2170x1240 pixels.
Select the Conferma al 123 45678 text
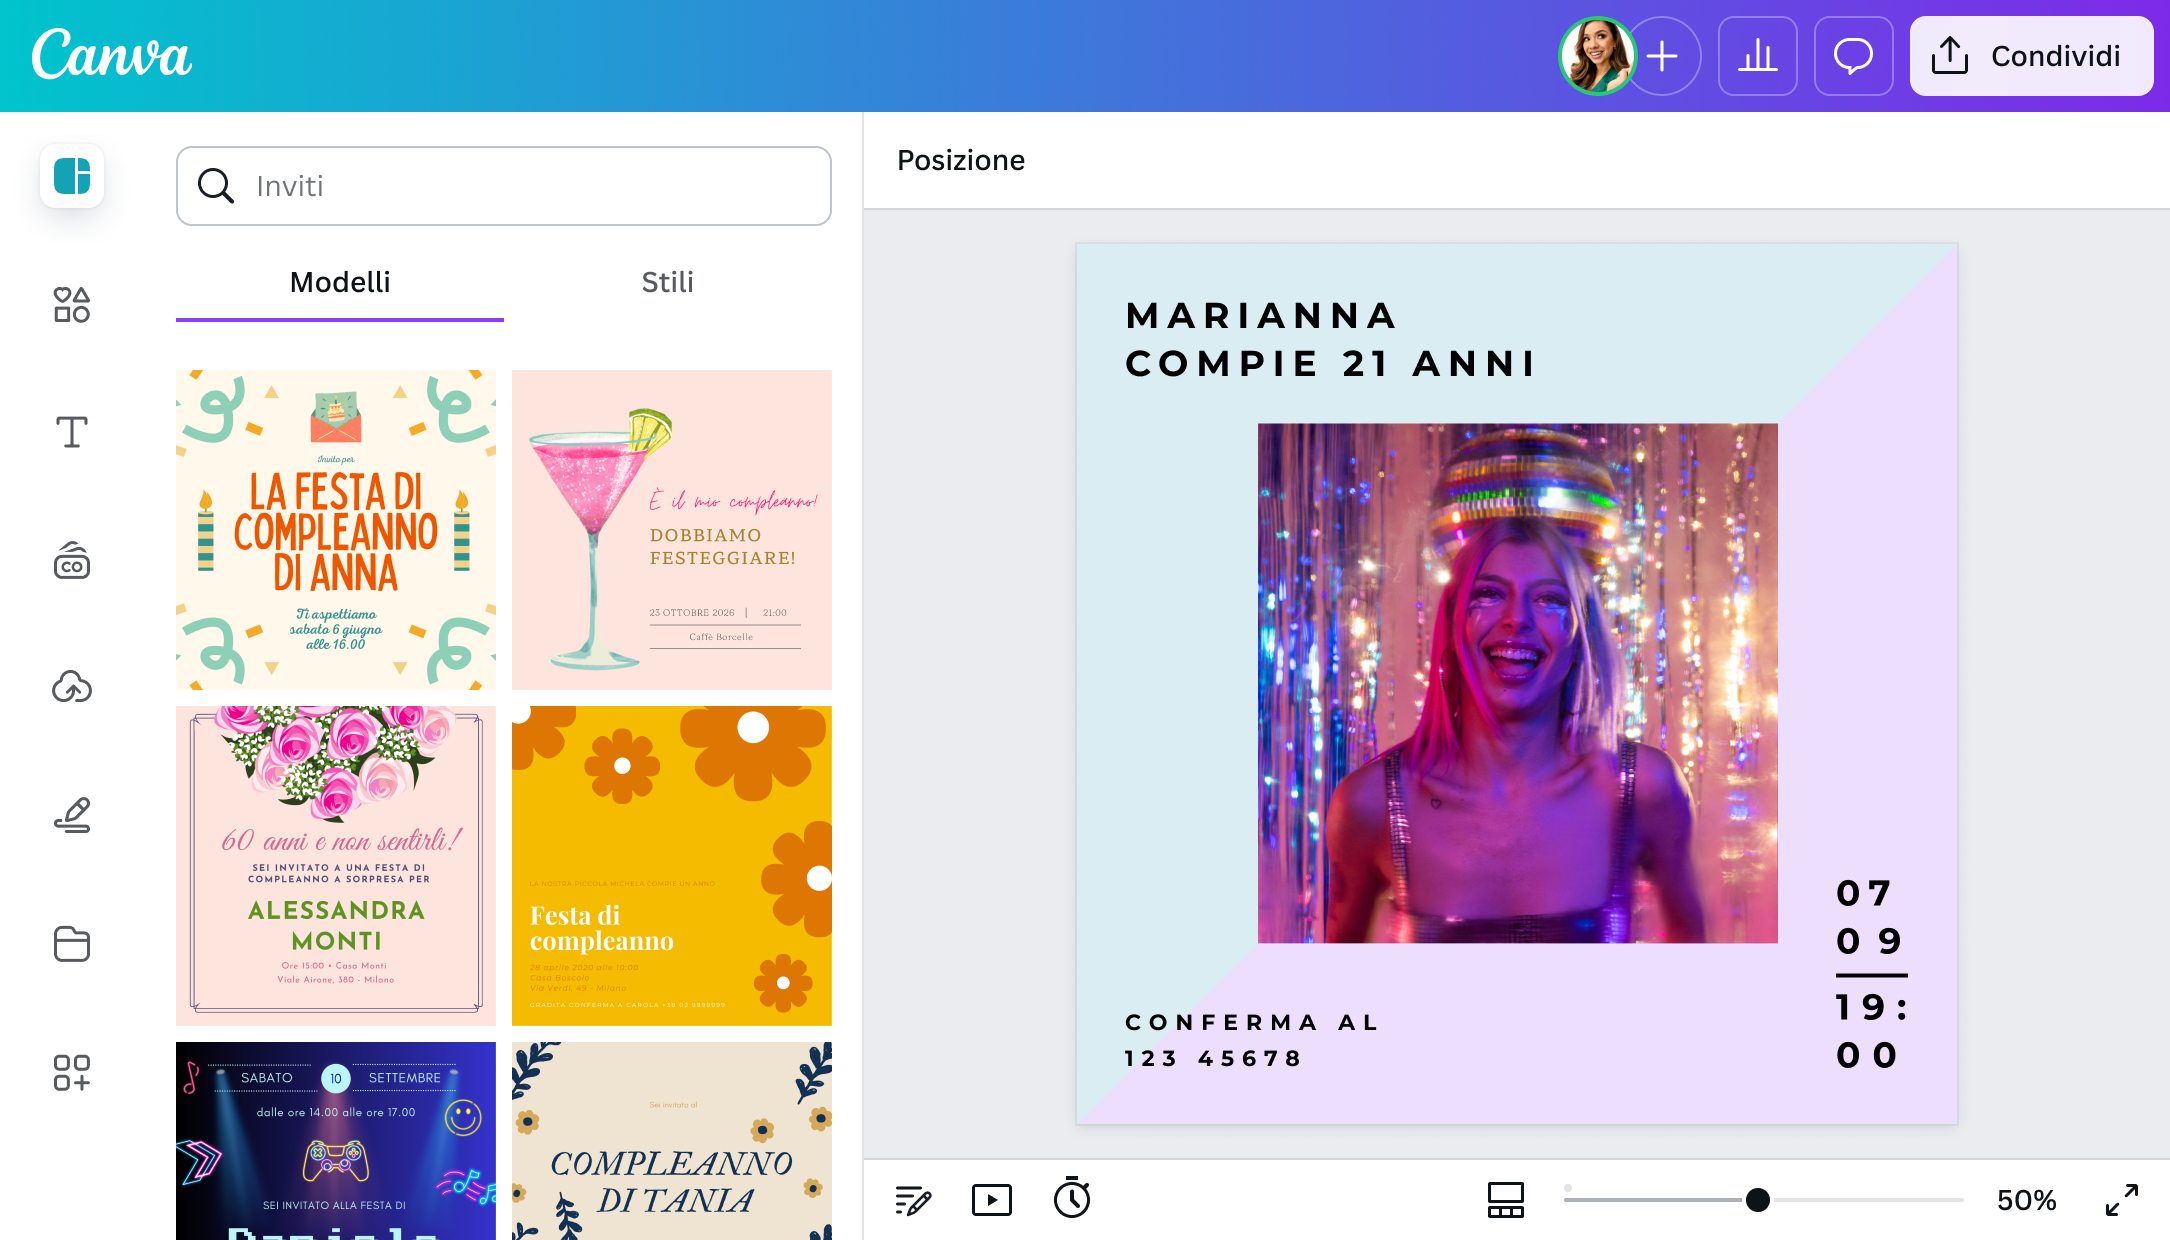1252,1040
